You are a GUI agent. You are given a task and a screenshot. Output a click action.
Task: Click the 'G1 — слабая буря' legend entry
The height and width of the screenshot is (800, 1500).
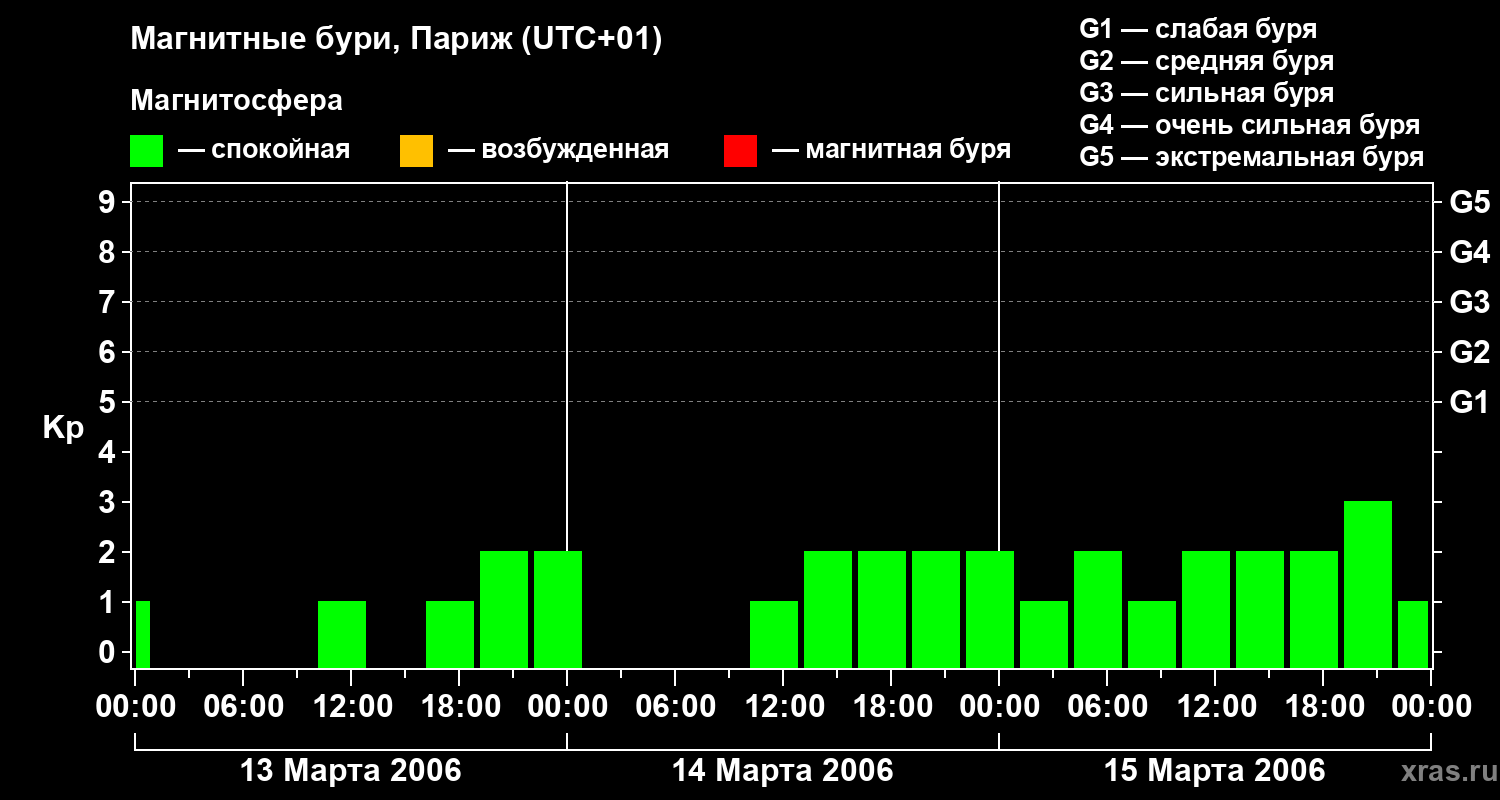tap(1199, 29)
